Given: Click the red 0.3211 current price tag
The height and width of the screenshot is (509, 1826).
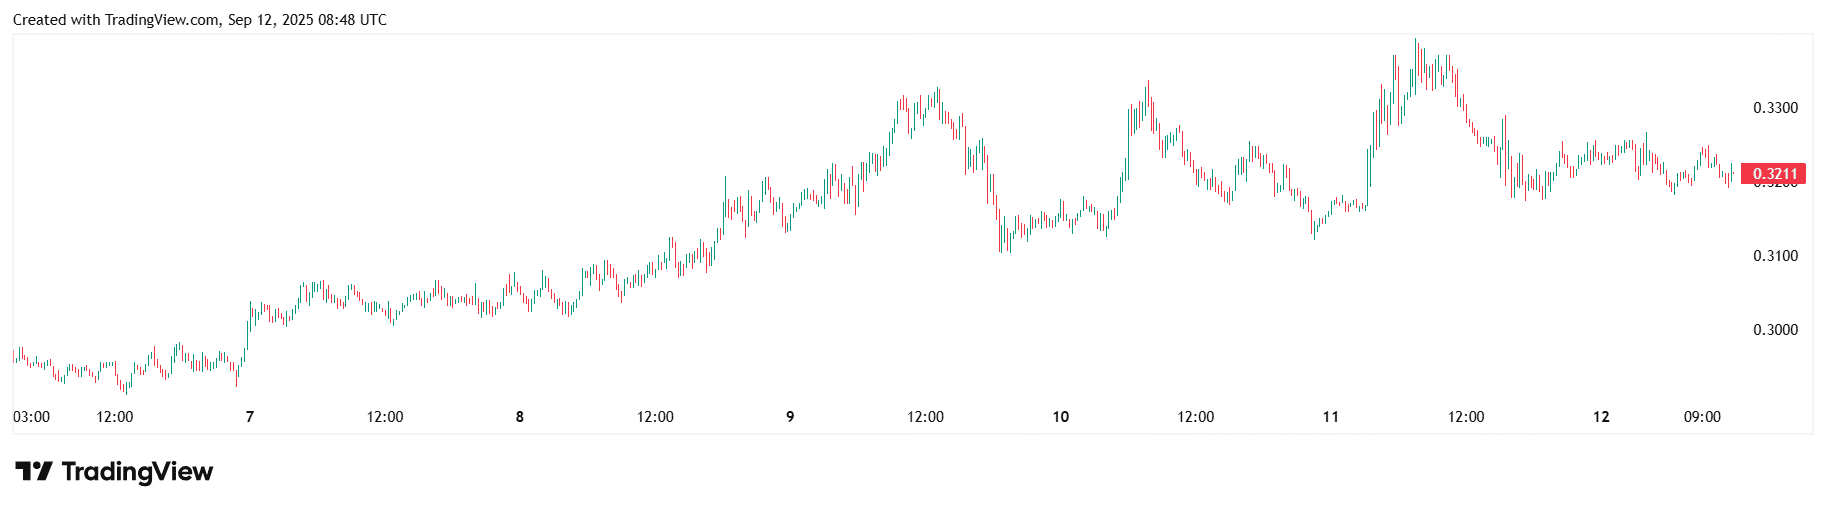Looking at the screenshot, I should point(1774,174).
